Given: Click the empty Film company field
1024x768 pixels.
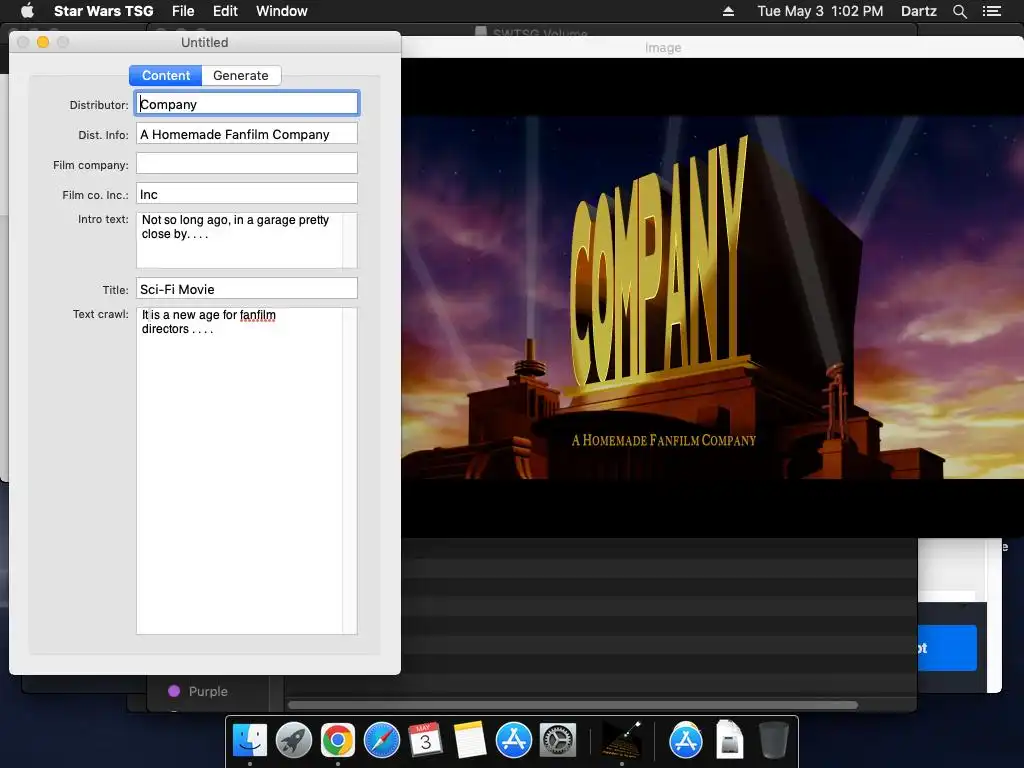Looking at the screenshot, I should pos(247,163).
